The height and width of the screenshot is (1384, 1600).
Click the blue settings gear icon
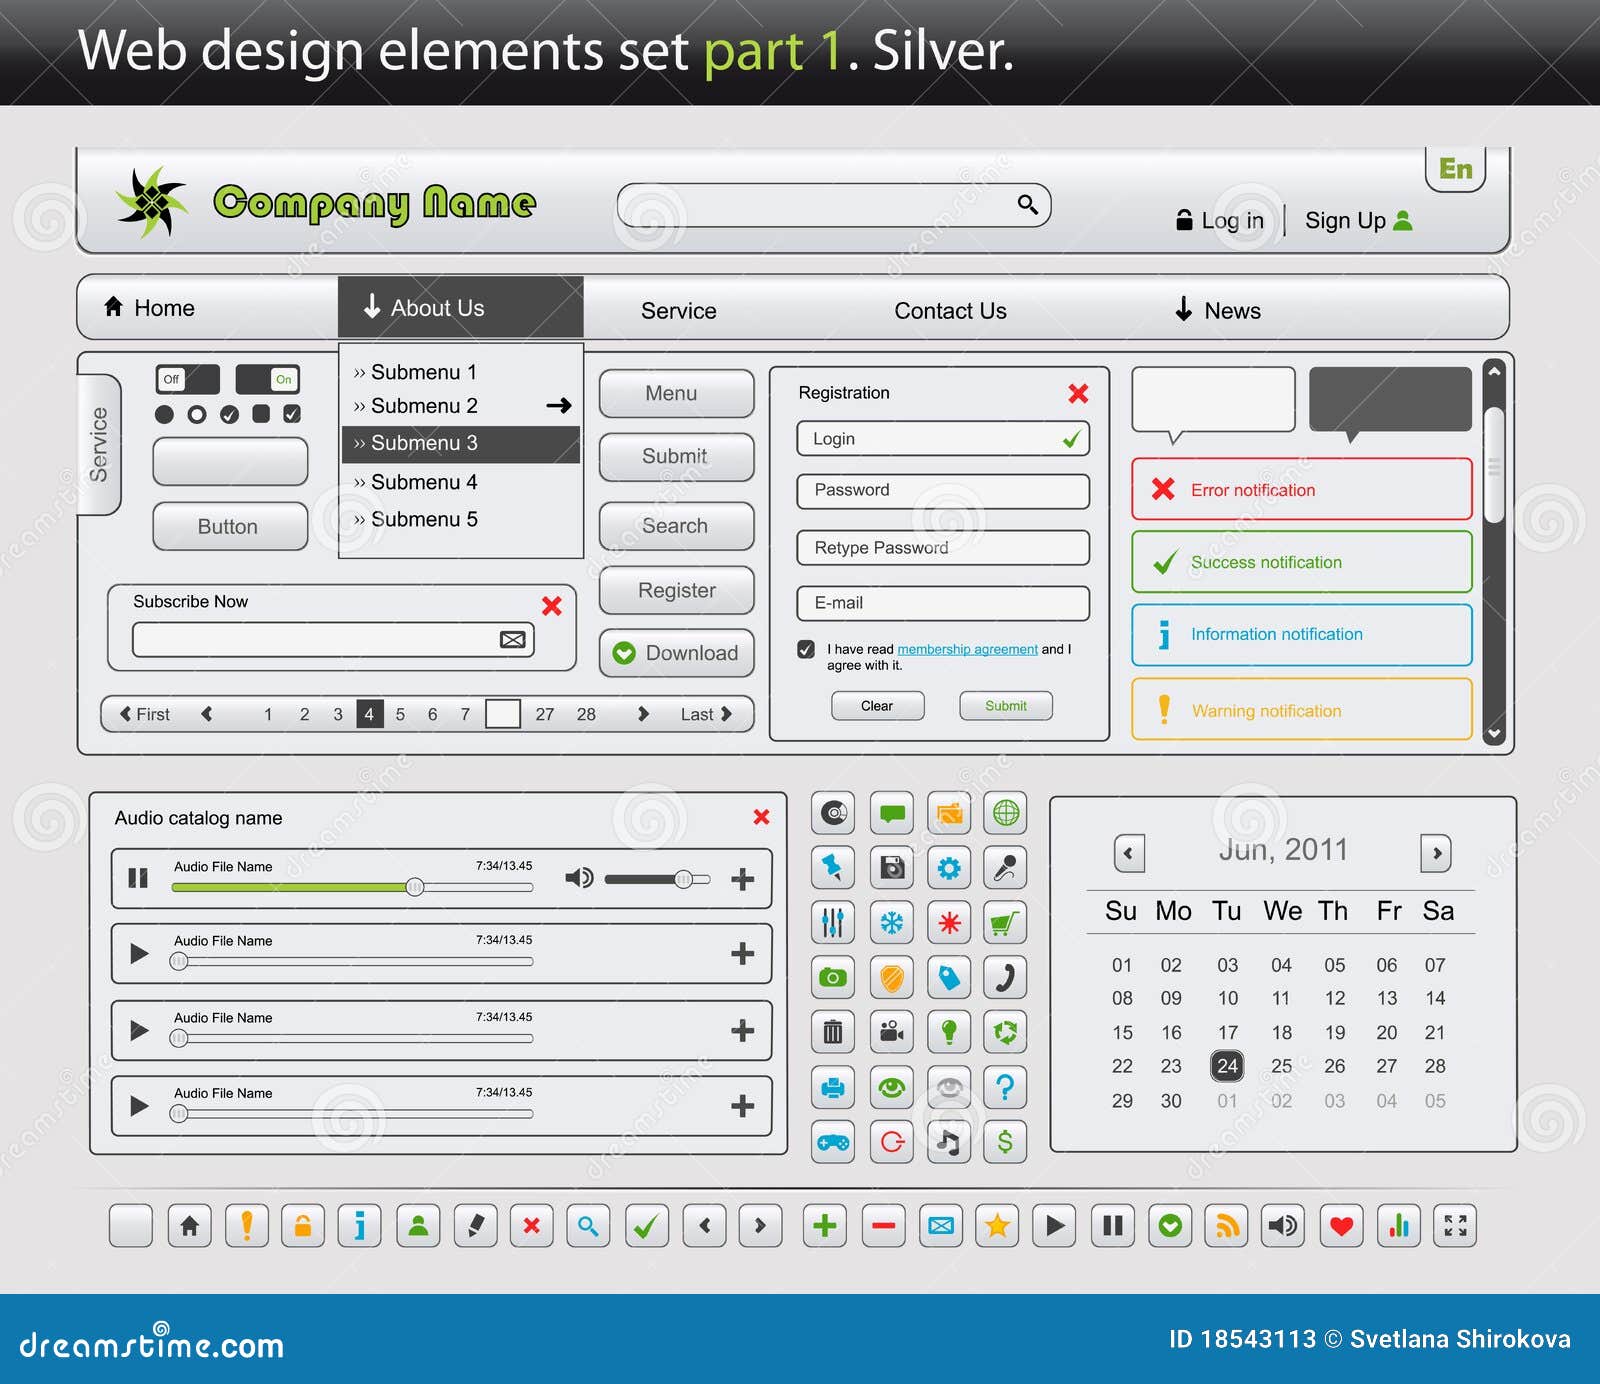point(949,867)
